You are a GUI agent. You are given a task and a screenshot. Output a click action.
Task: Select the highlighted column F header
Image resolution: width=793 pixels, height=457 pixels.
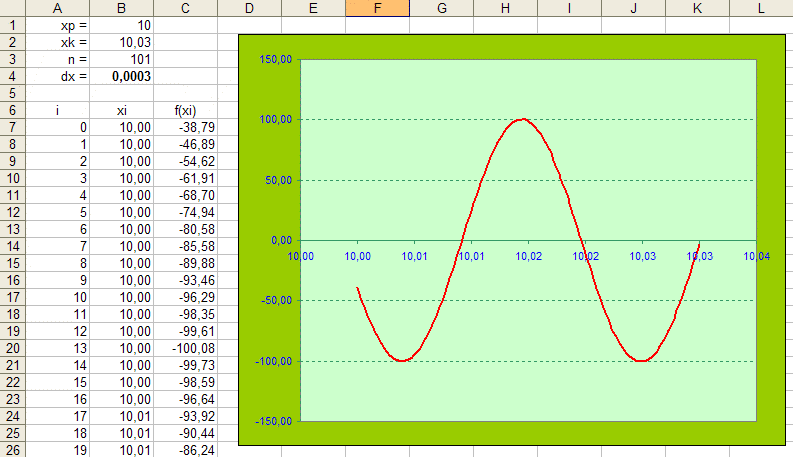(x=376, y=8)
